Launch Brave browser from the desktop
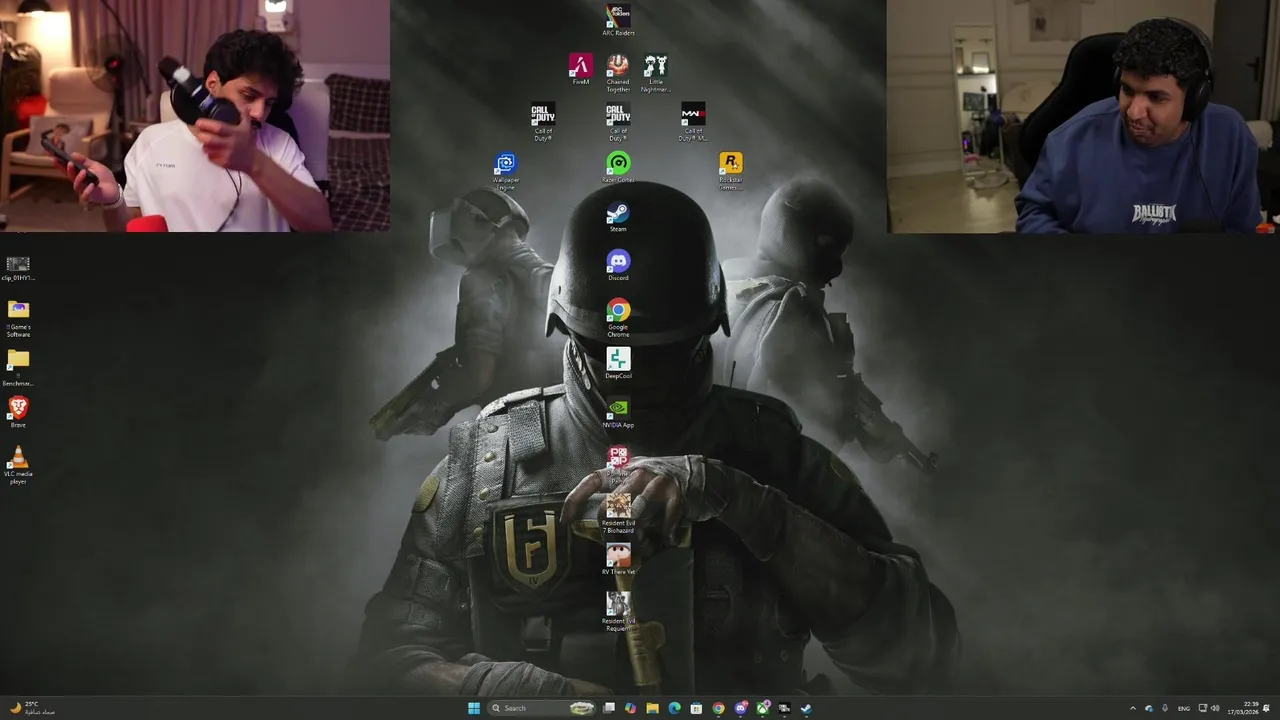Screen dimensions: 1280x720 pos(18,412)
